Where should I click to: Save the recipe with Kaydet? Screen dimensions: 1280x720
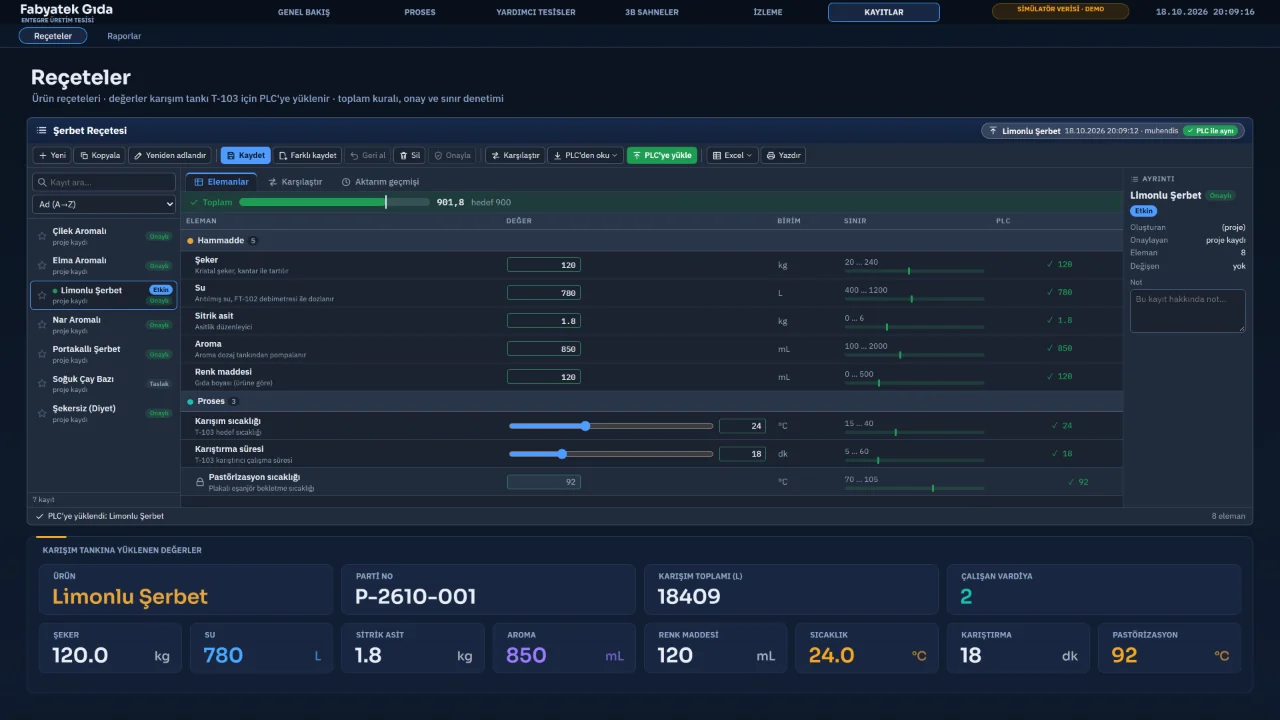coord(245,155)
